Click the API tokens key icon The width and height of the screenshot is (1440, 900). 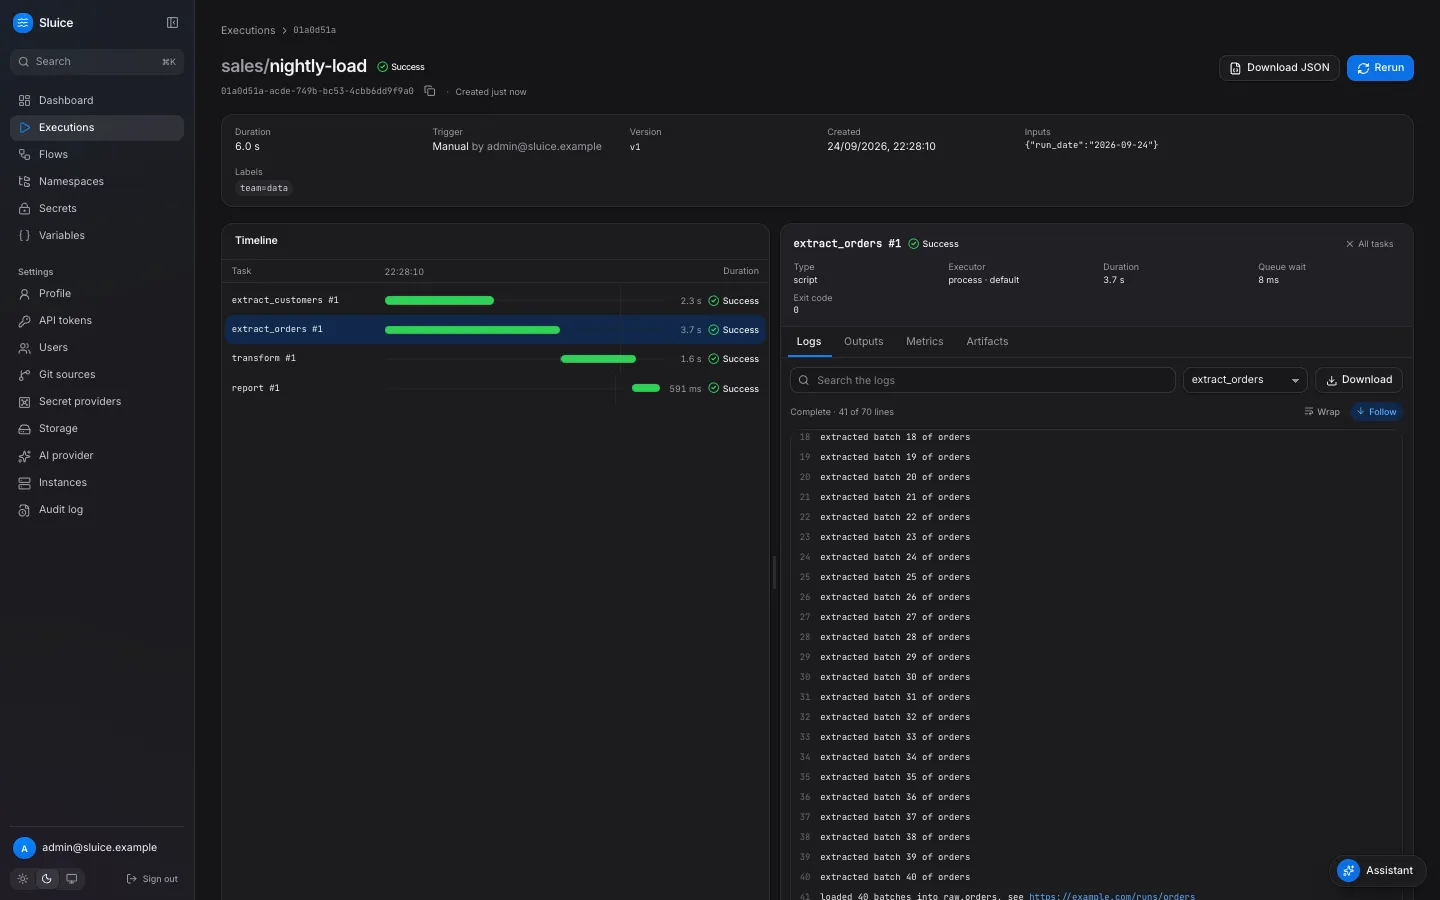coord(24,321)
